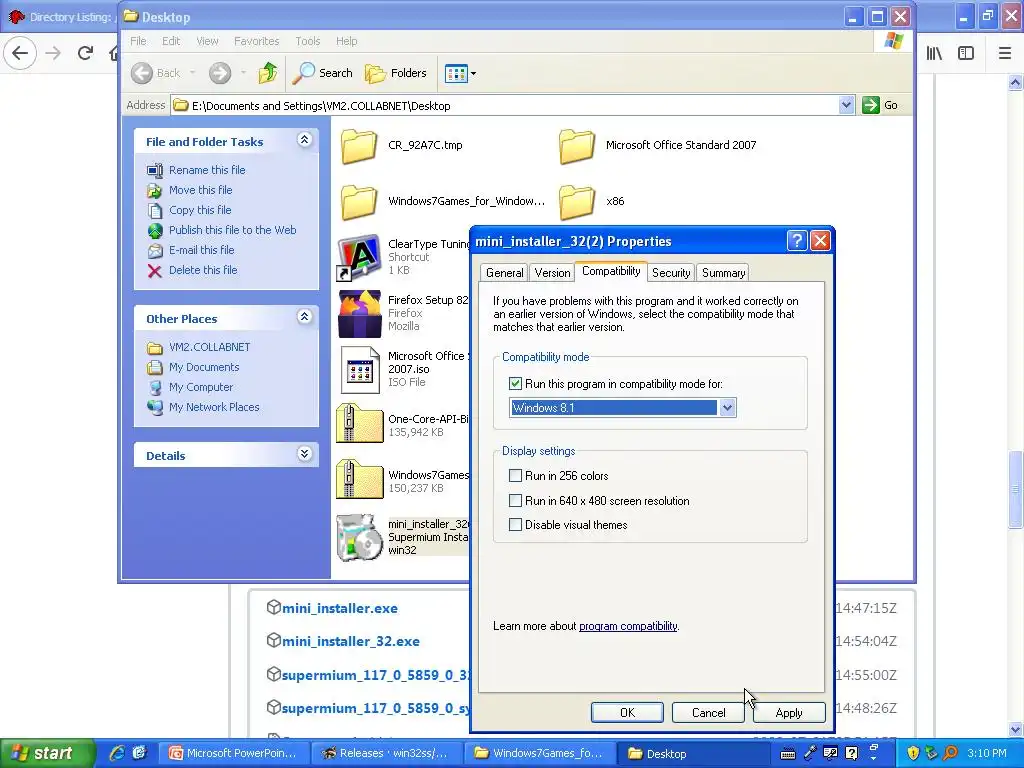Screen dimensions: 1024x768
Task: Select the x86 folder icon
Action: click(577, 201)
